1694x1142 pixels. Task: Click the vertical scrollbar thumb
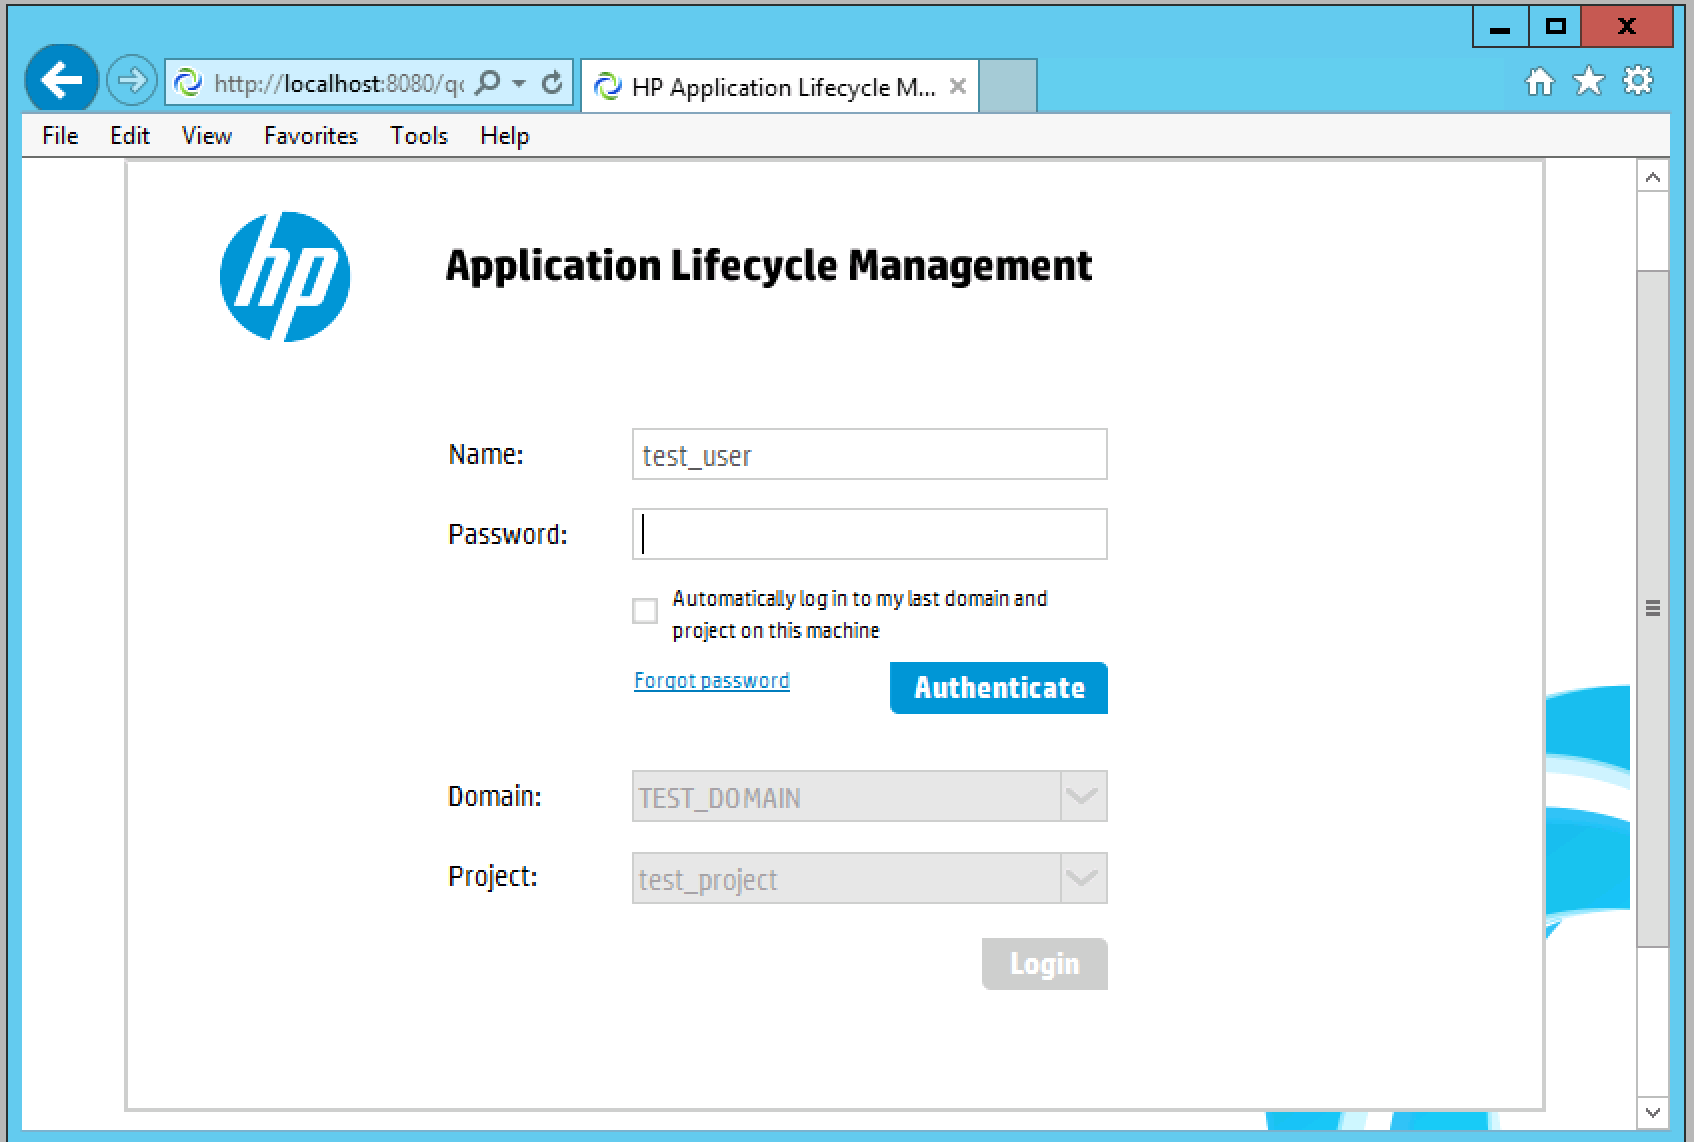1652,608
